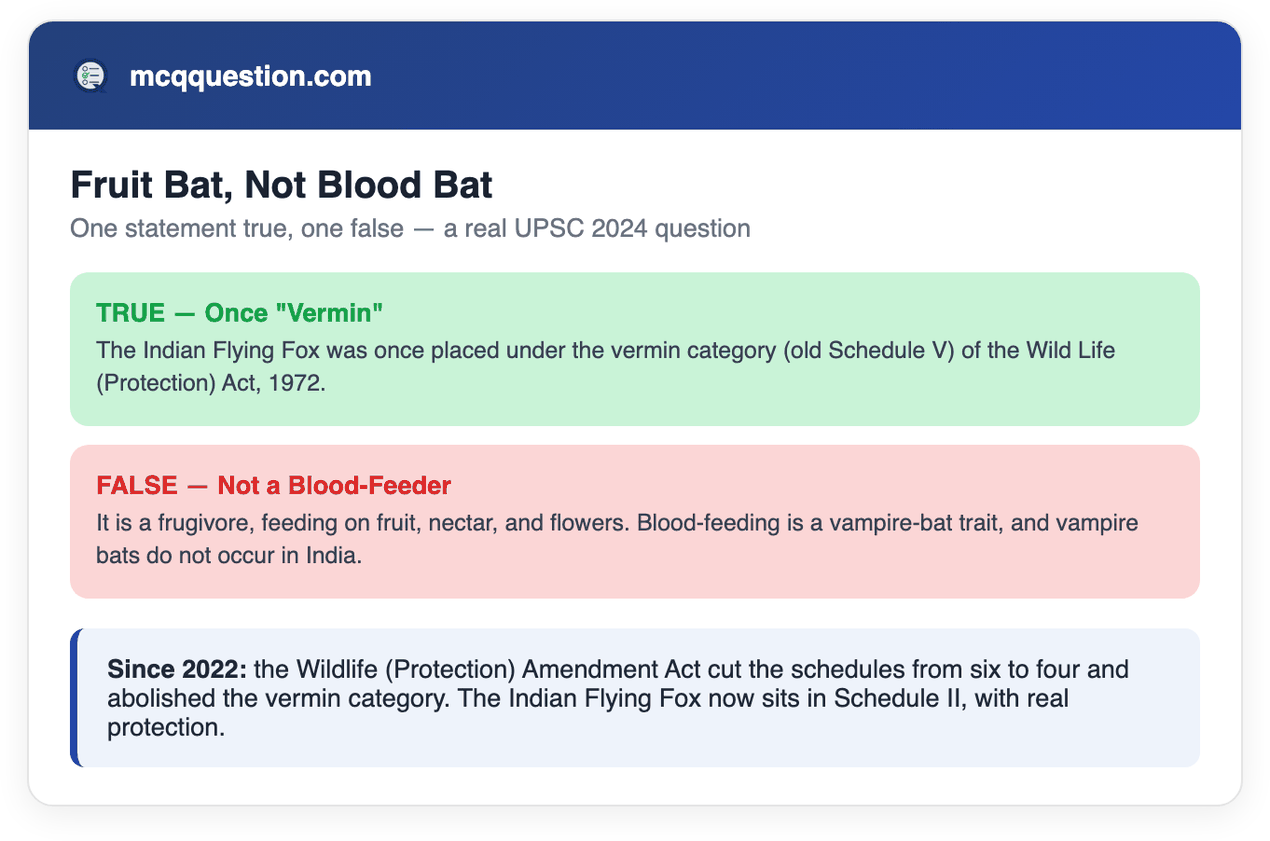Open the mcqquestion.com site name link
Screen dimensions: 1270x841
(250, 76)
